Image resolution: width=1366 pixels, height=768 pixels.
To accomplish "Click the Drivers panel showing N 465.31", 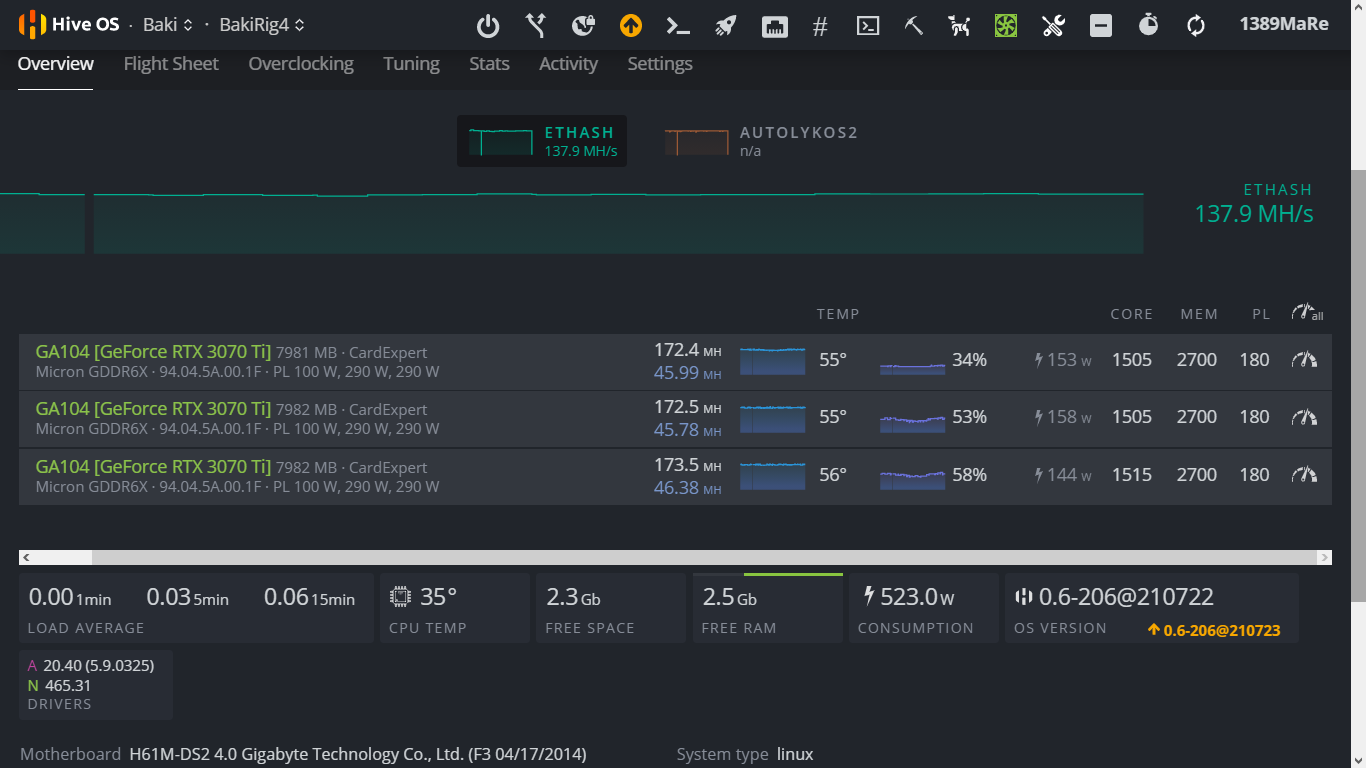I will [96, 685].
